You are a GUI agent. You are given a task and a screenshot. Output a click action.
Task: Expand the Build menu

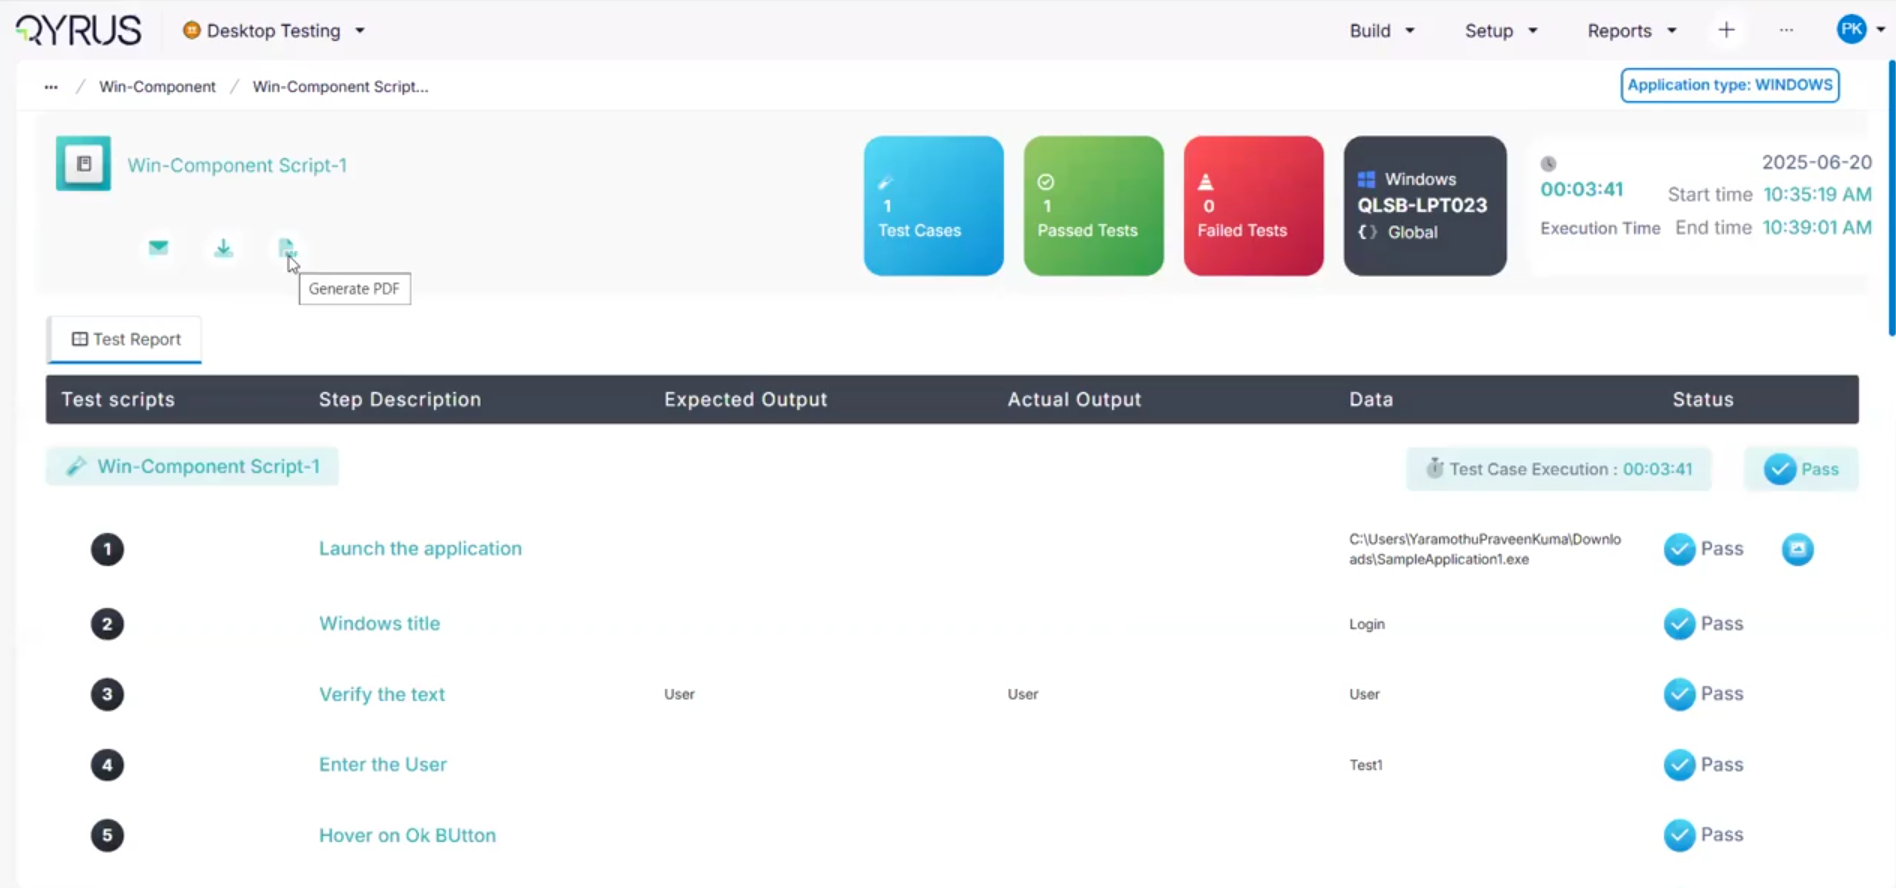[x=1381, y=31]
